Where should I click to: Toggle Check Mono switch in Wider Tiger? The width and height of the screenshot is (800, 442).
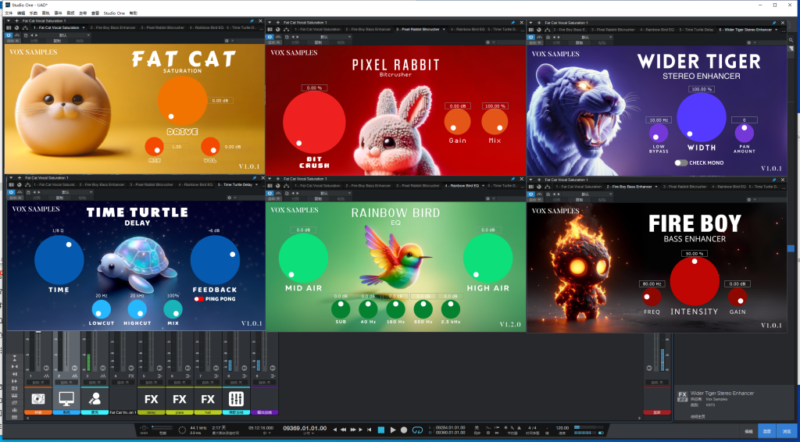pyautogui.click(x=681, y=162)
